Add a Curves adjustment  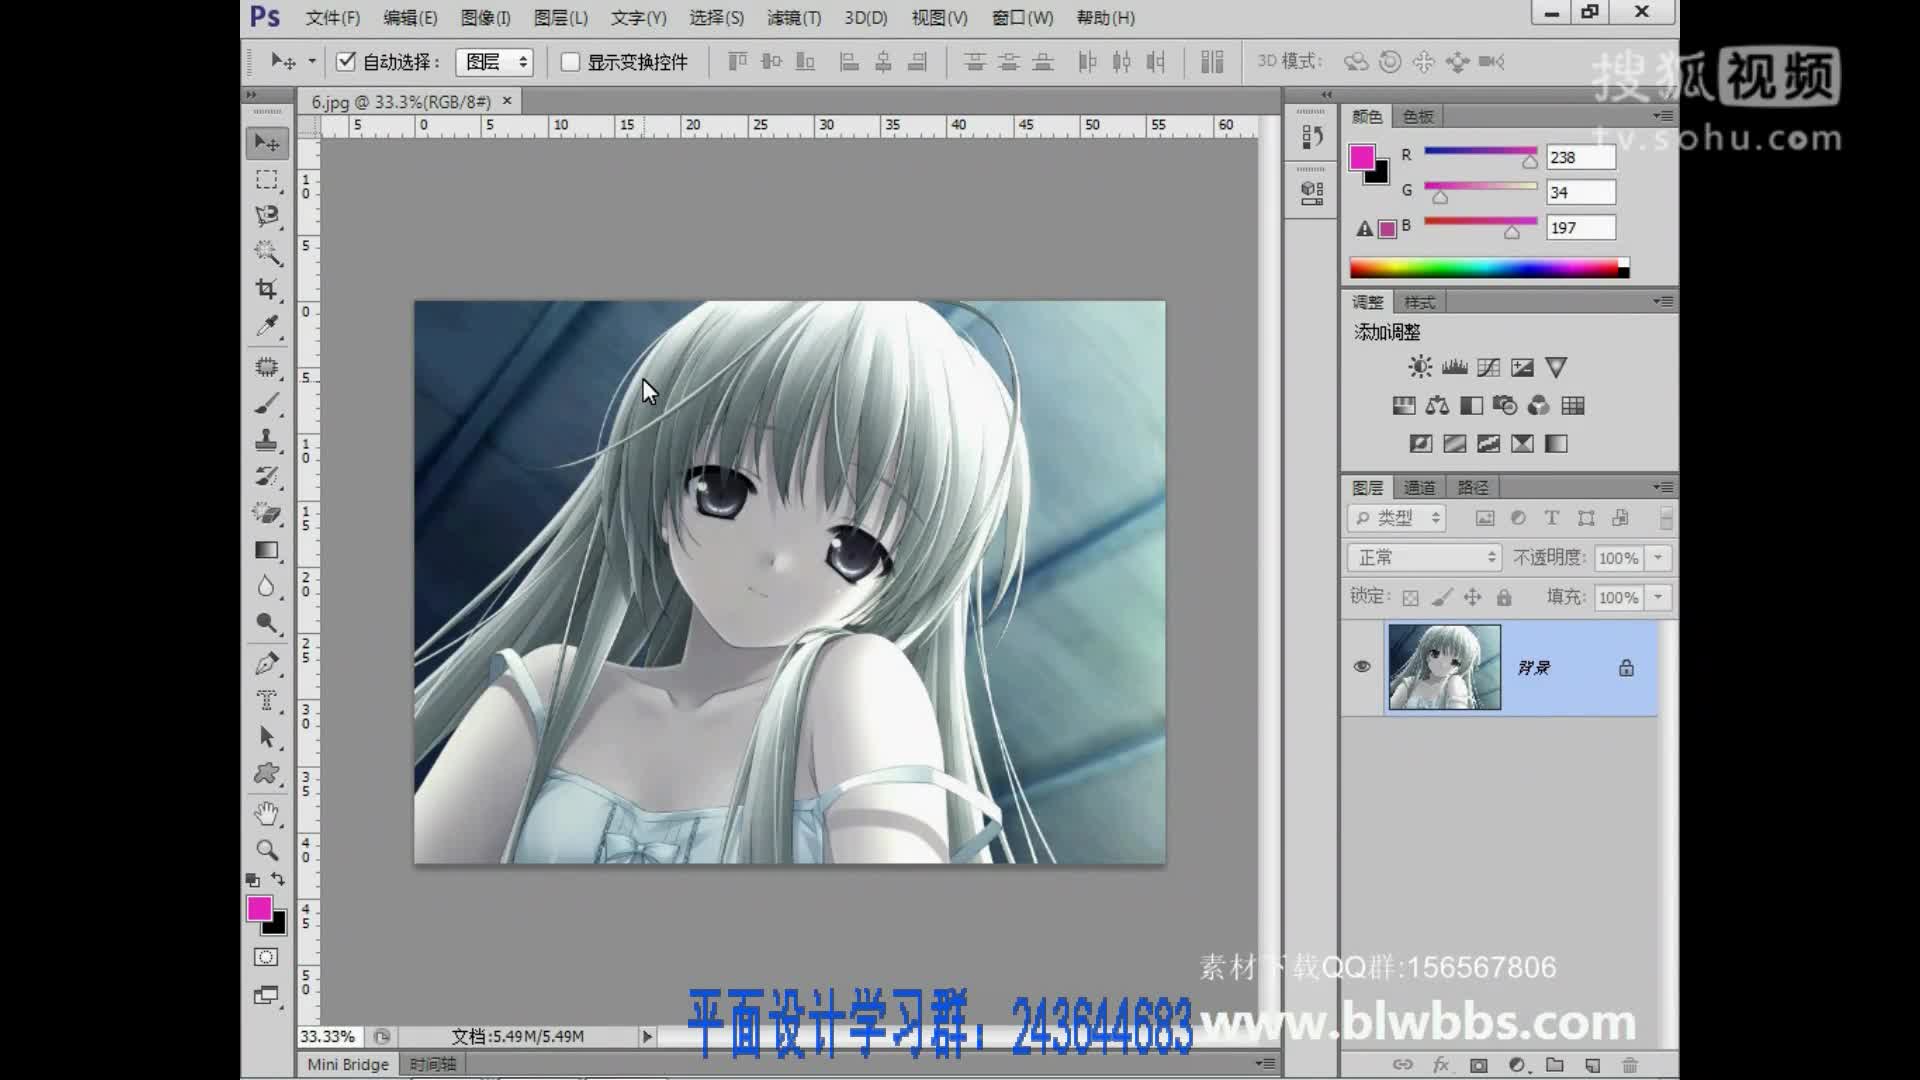tap(1488, 367)
